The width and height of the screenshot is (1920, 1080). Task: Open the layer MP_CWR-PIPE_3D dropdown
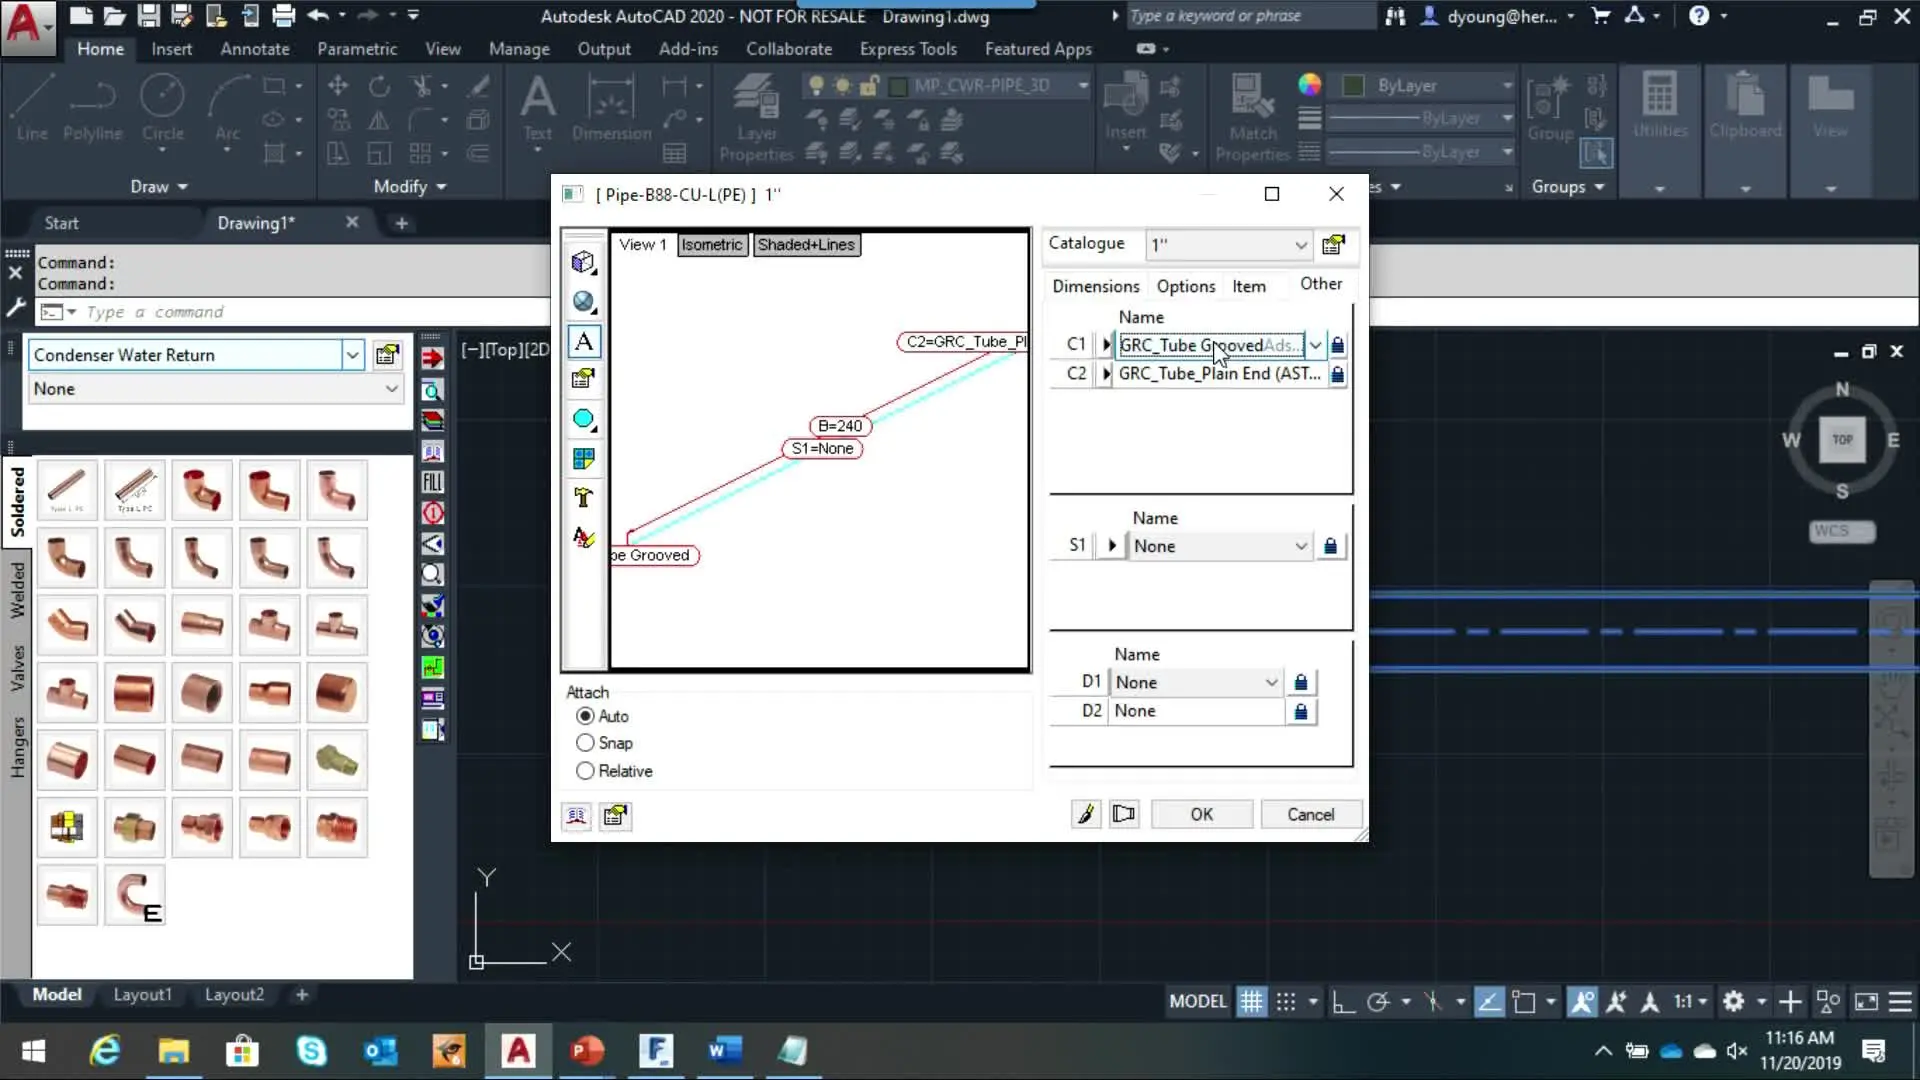(1083, 86)
